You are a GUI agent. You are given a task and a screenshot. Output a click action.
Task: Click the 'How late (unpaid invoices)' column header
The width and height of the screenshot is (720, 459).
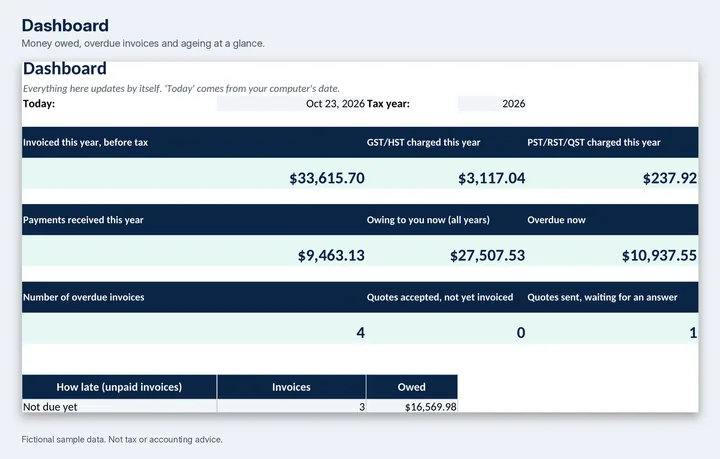click(x=119, y=387)
